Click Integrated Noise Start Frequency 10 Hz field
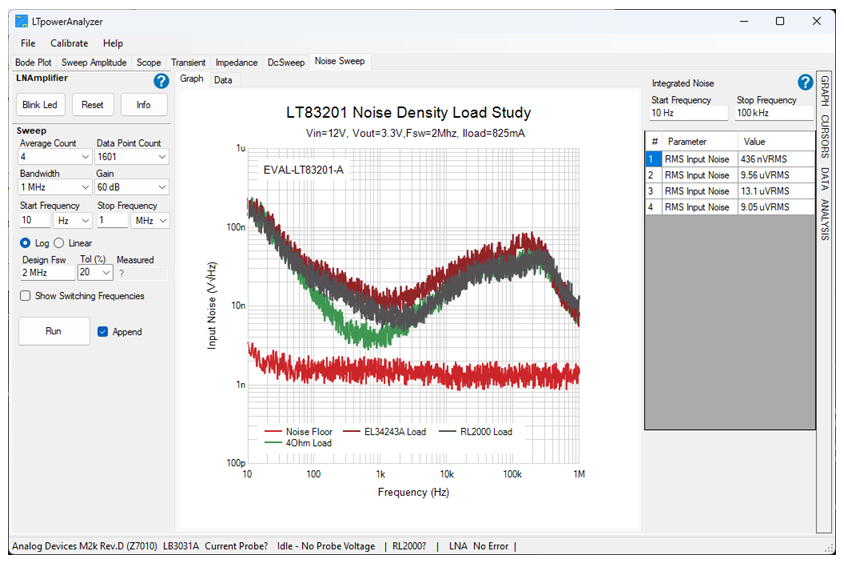 (x=688, y=113)
